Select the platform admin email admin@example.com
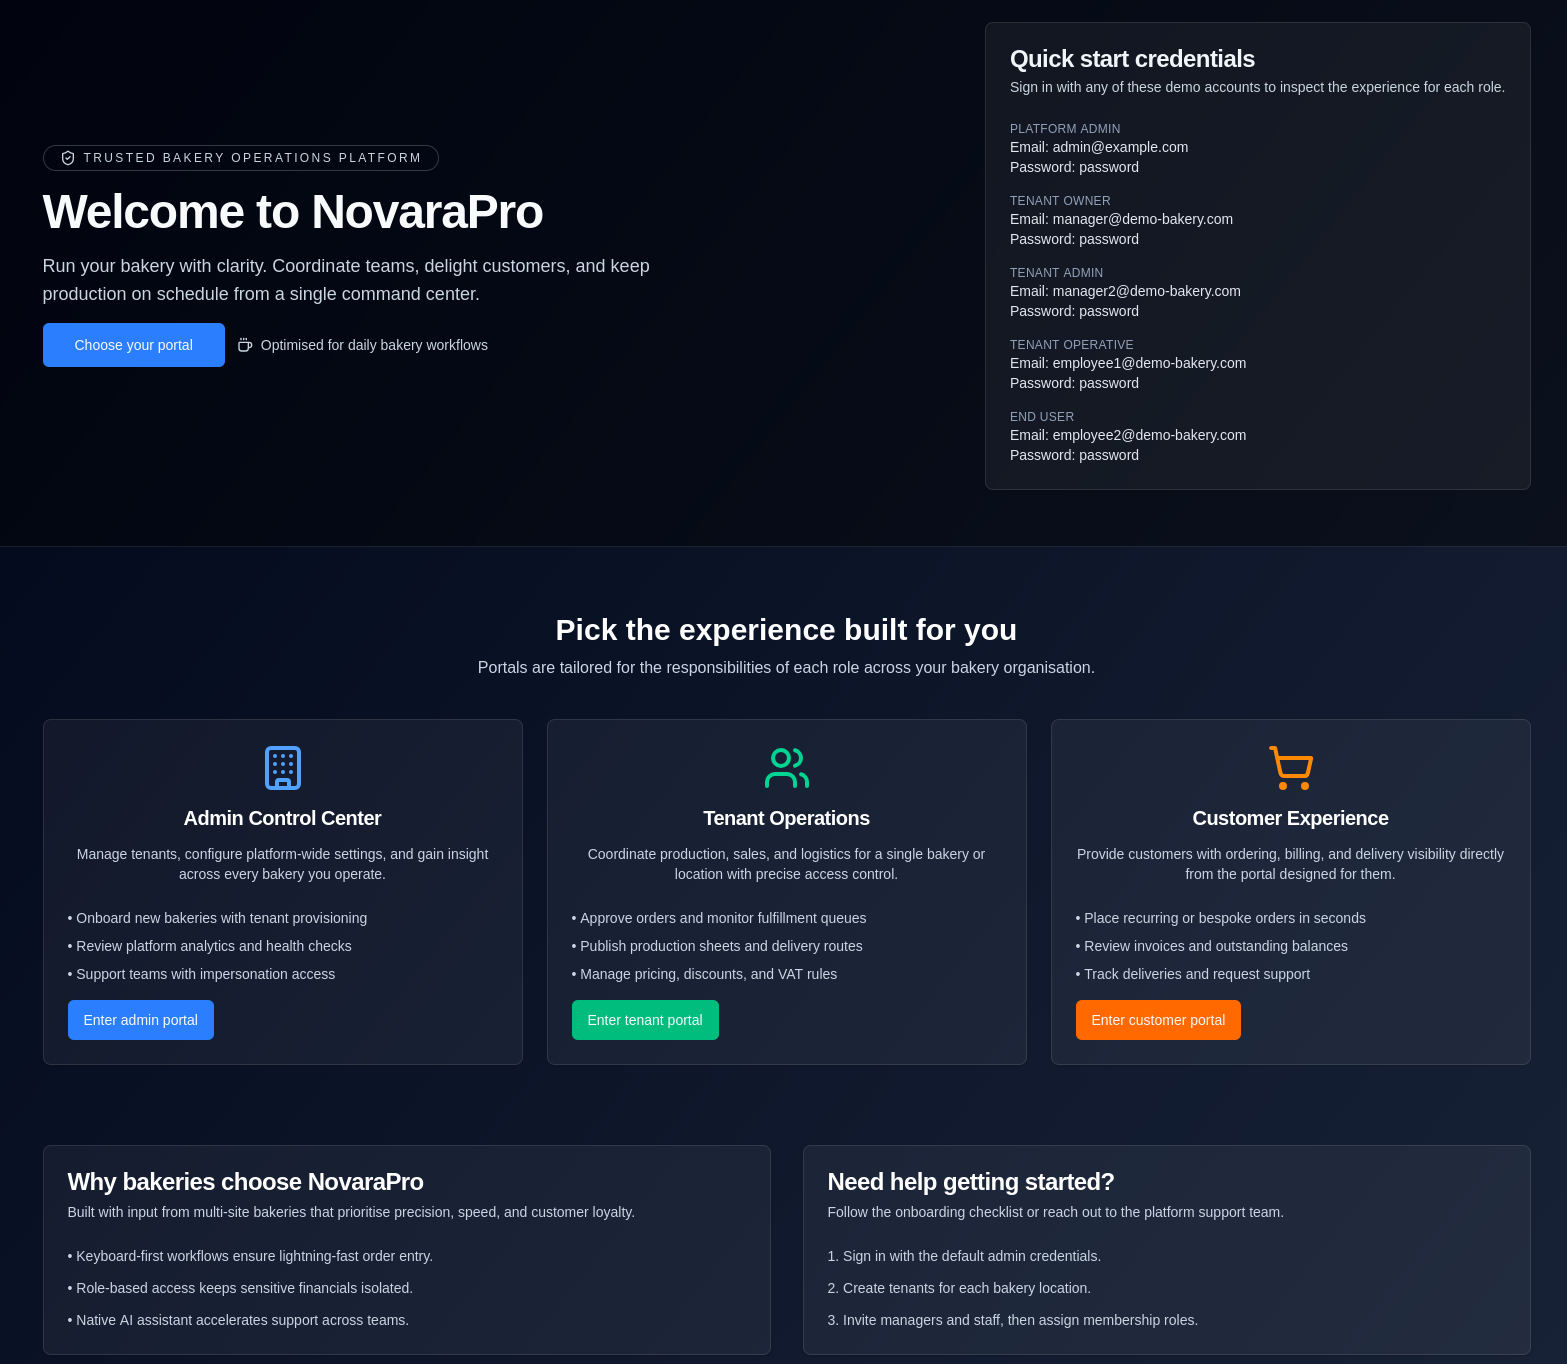Image resolution: width=1567 pixels, height=1364 pixels. 1120,147
